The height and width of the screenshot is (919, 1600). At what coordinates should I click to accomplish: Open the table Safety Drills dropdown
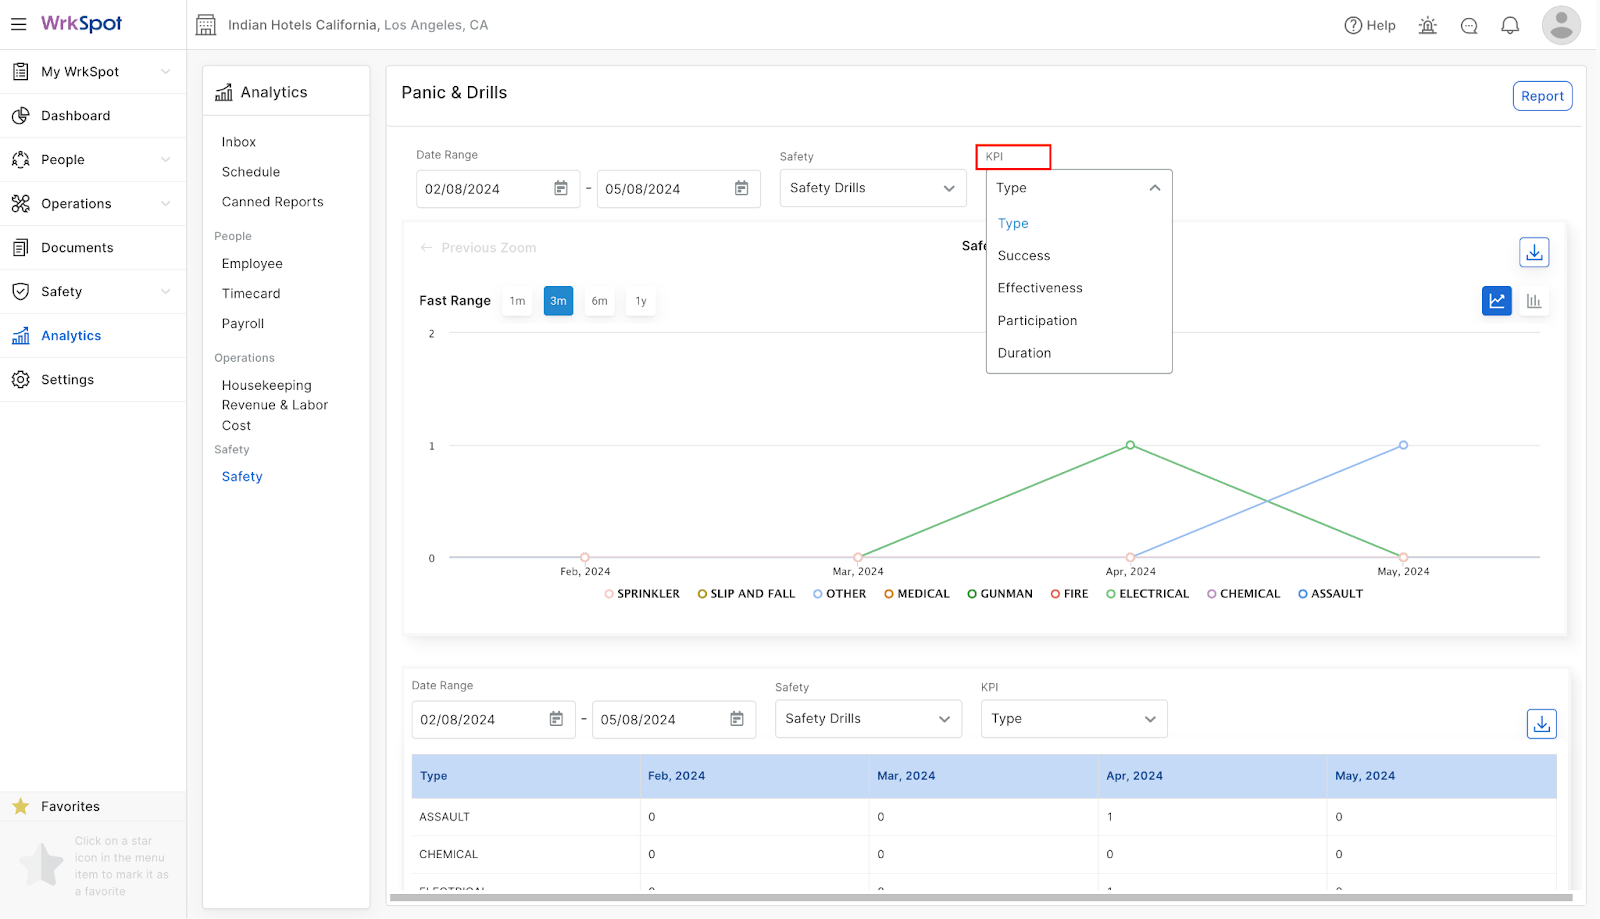(x=868, y=719)
